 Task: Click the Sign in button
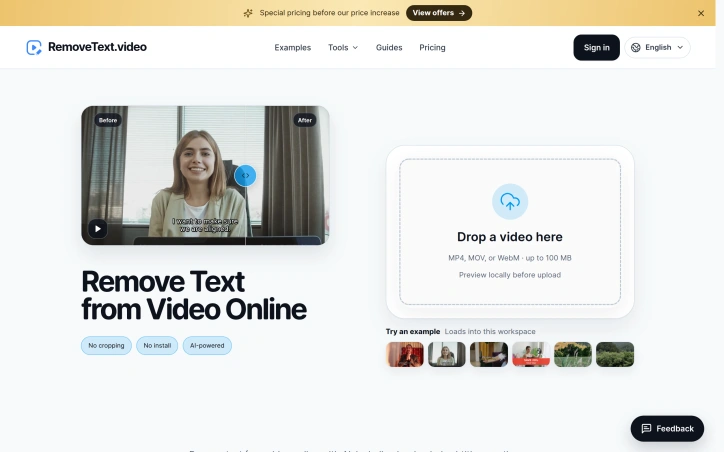point(596,48)
